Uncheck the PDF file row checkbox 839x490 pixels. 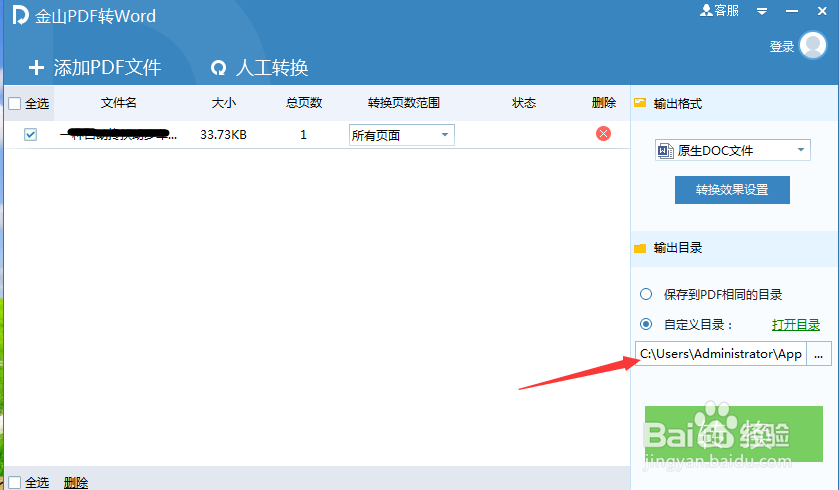(x=30, y=134)
